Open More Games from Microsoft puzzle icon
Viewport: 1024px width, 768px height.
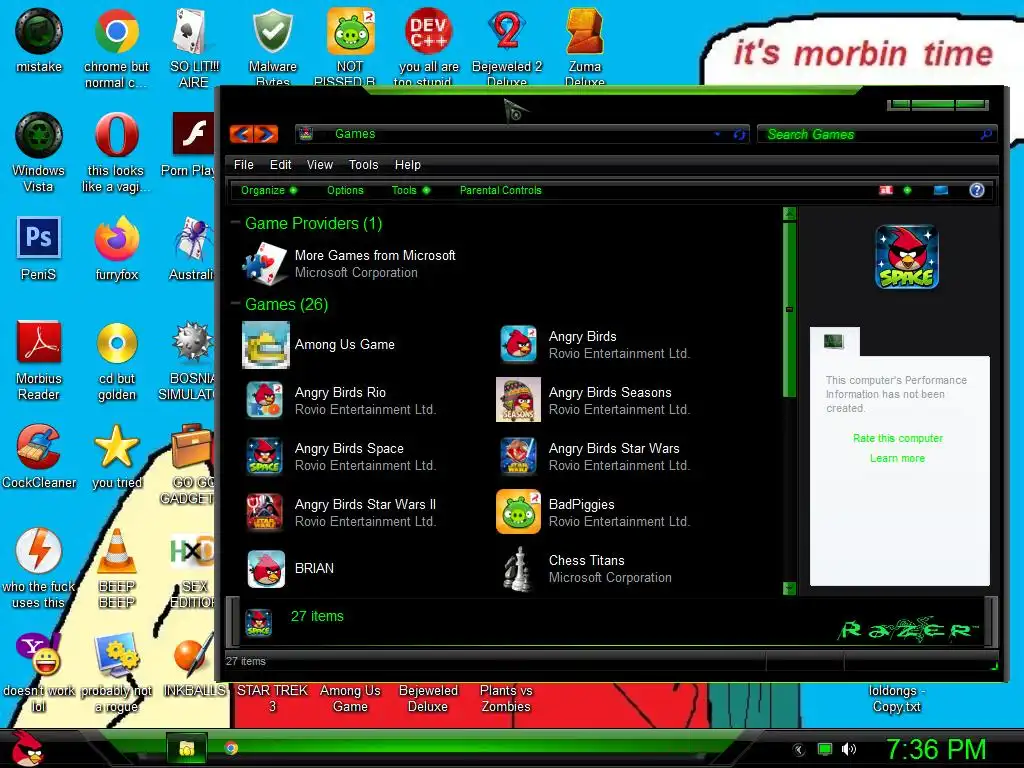click(265, 263)
